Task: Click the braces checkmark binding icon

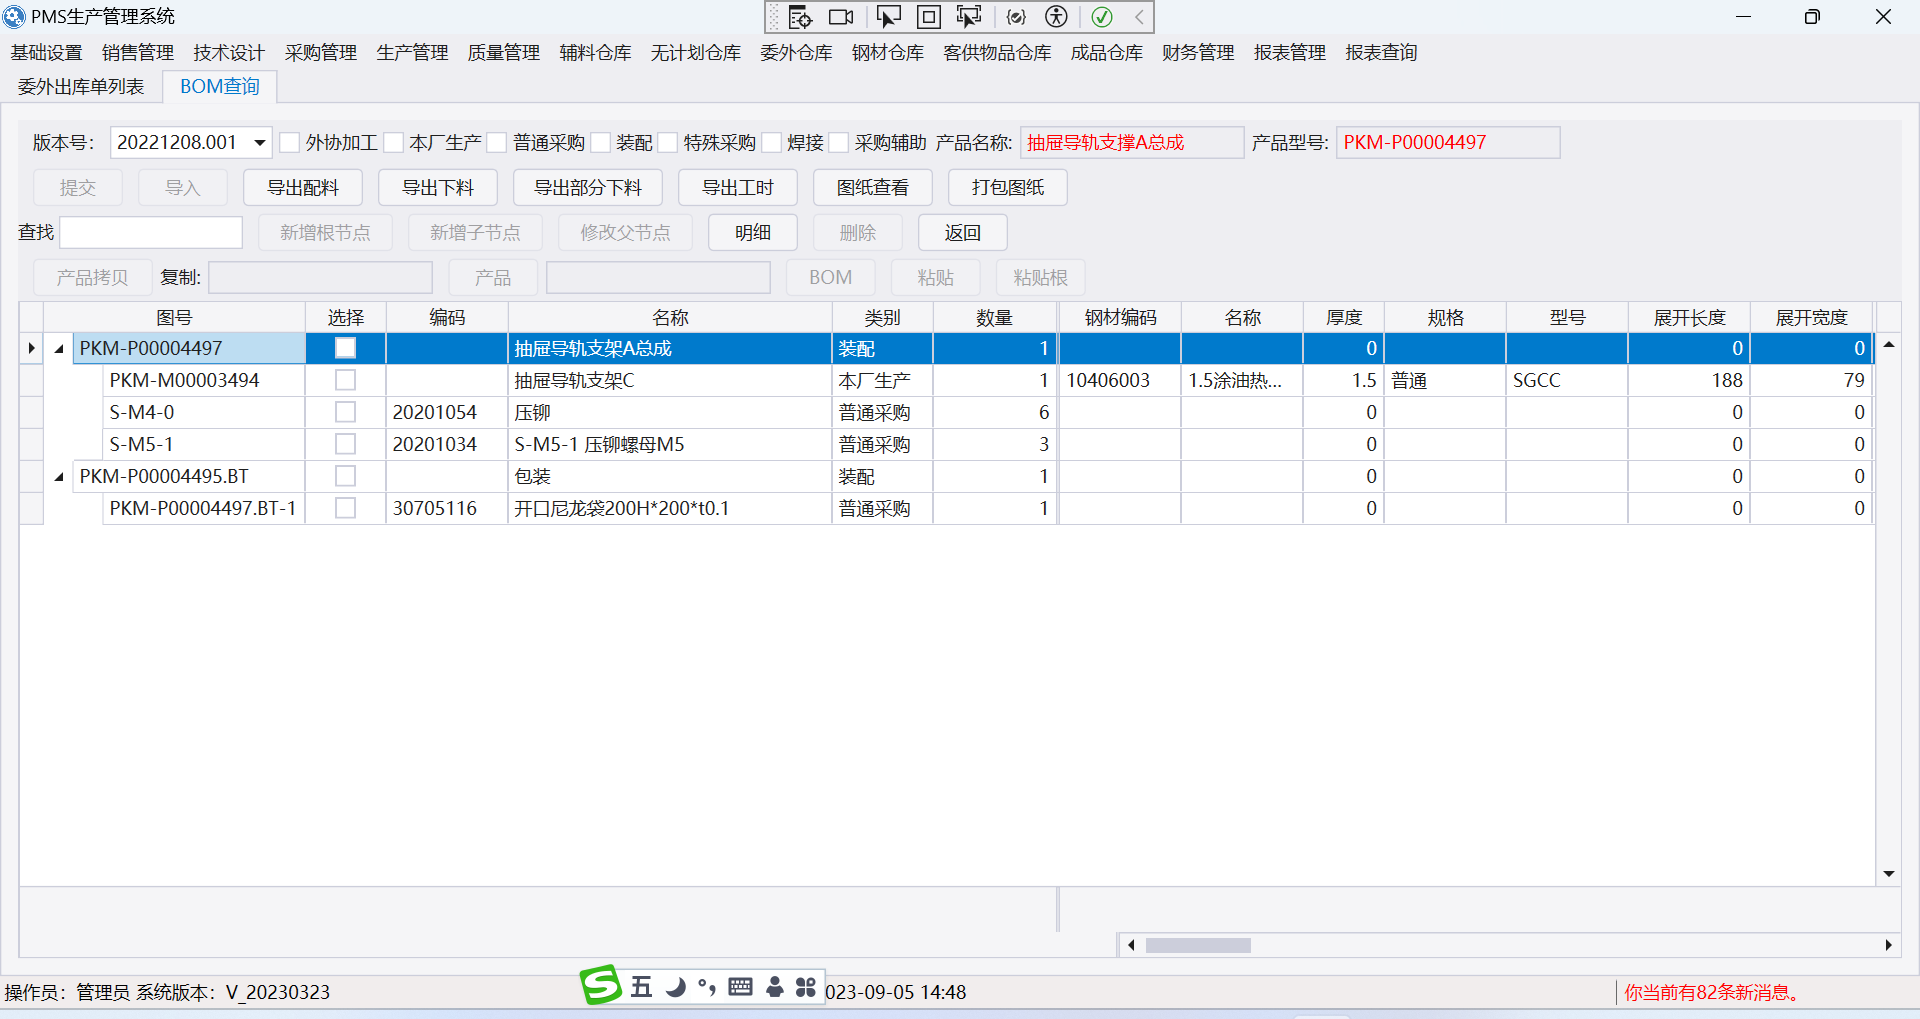Action: click(1016, 17)
